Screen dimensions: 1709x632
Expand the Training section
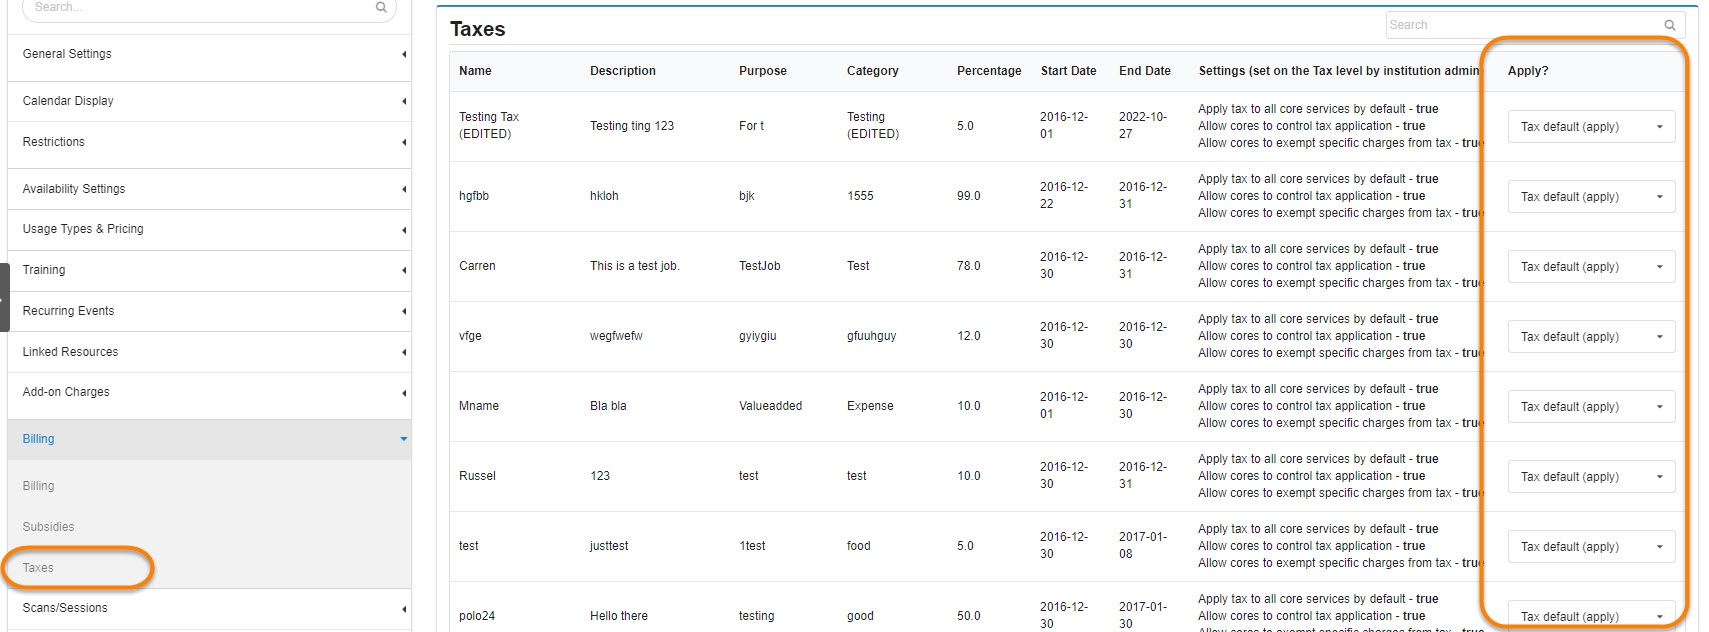tap(209, 270)
